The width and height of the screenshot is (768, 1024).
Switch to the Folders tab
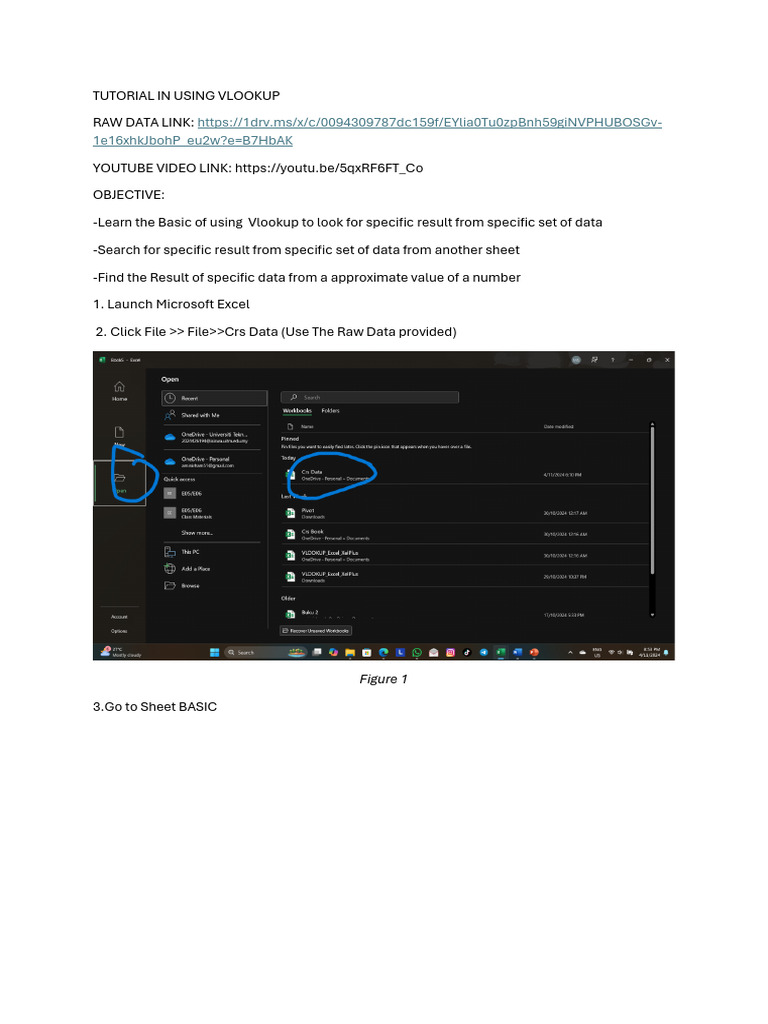click(330, 411)
